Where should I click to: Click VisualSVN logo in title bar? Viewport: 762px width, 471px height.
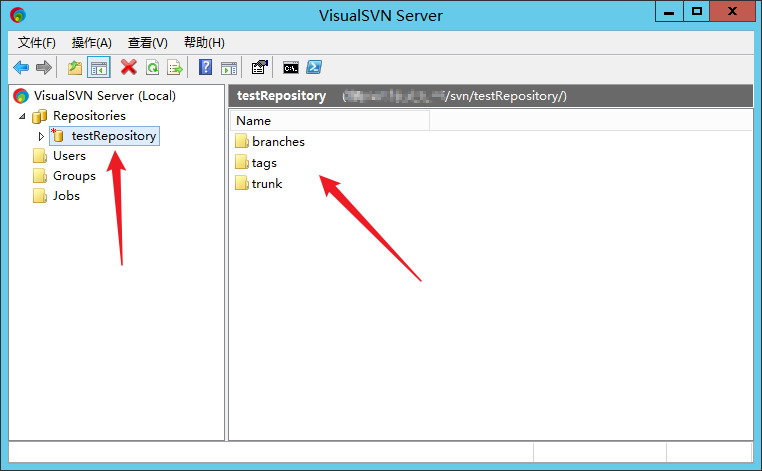pyautogui.click(x=18, y=16)
